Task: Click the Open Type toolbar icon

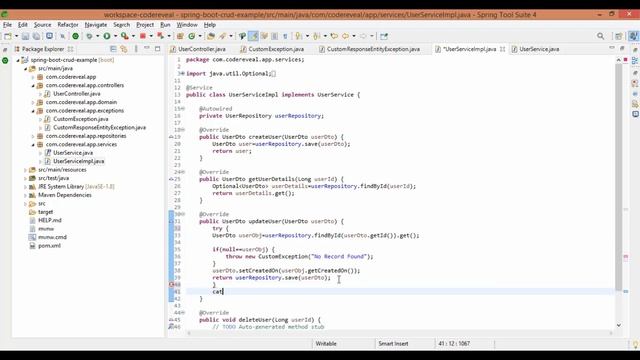Action: [211, 36]
